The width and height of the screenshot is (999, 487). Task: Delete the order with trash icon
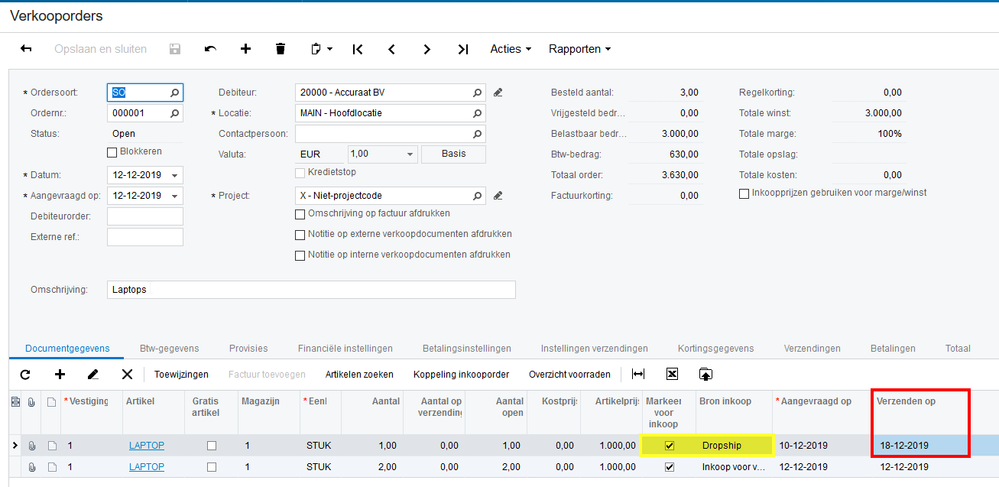pos(280,49)
